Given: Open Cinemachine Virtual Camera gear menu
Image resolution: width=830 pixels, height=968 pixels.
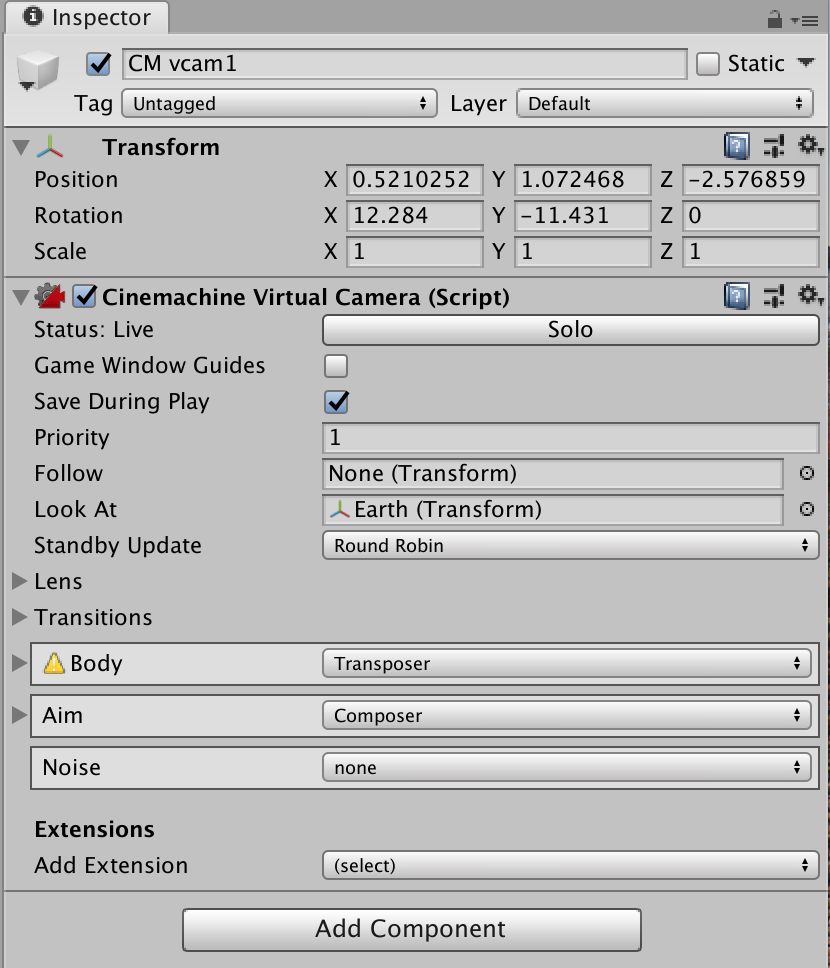Looking at the screenshot, I should point(810,295).
